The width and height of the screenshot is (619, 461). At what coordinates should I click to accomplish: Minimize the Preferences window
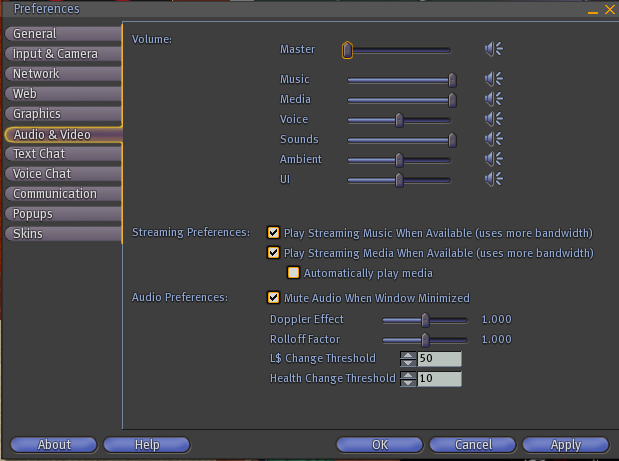(x=593, y=13)
